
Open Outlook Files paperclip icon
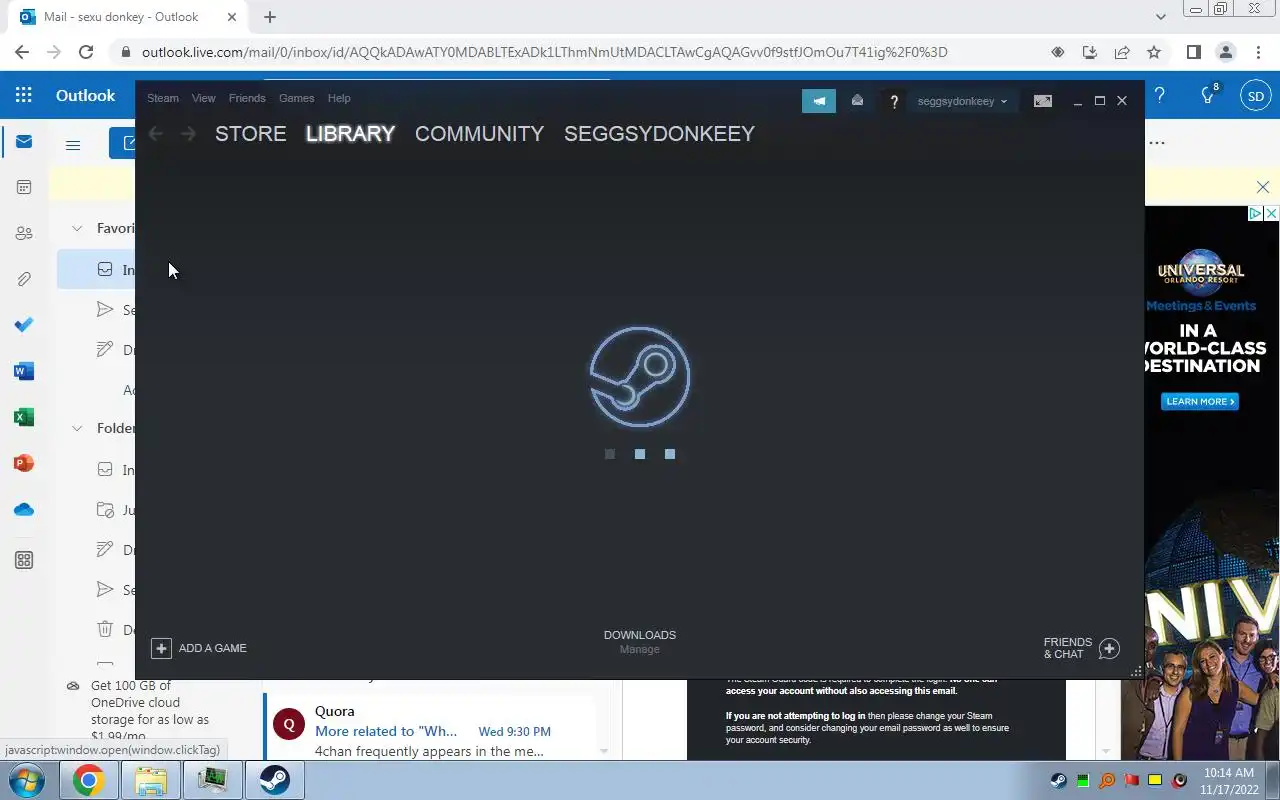[24, 279]
